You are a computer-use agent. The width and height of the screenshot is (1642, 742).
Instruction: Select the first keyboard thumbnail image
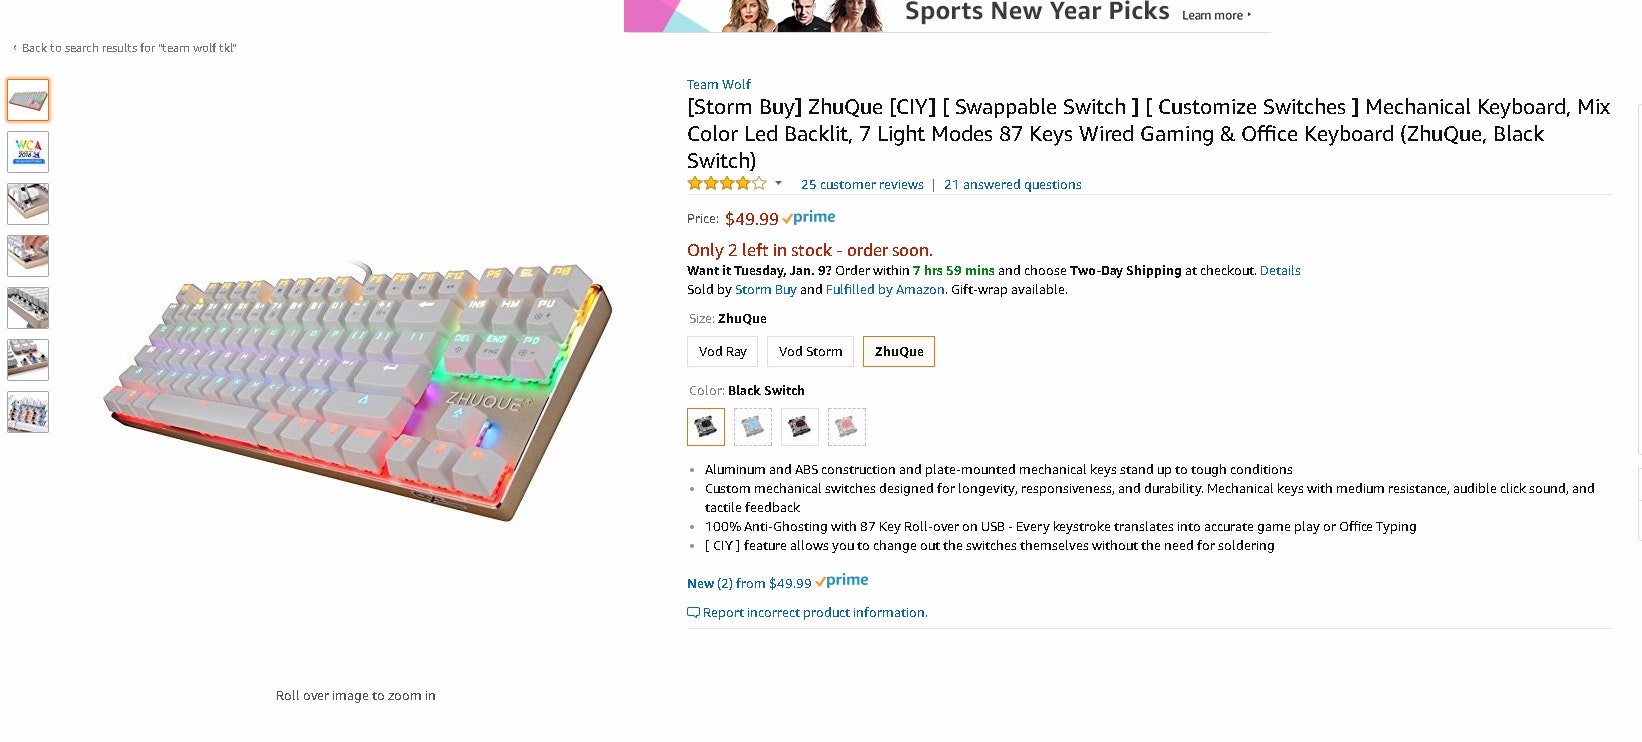pyautogui.click(x=28, y=100)
